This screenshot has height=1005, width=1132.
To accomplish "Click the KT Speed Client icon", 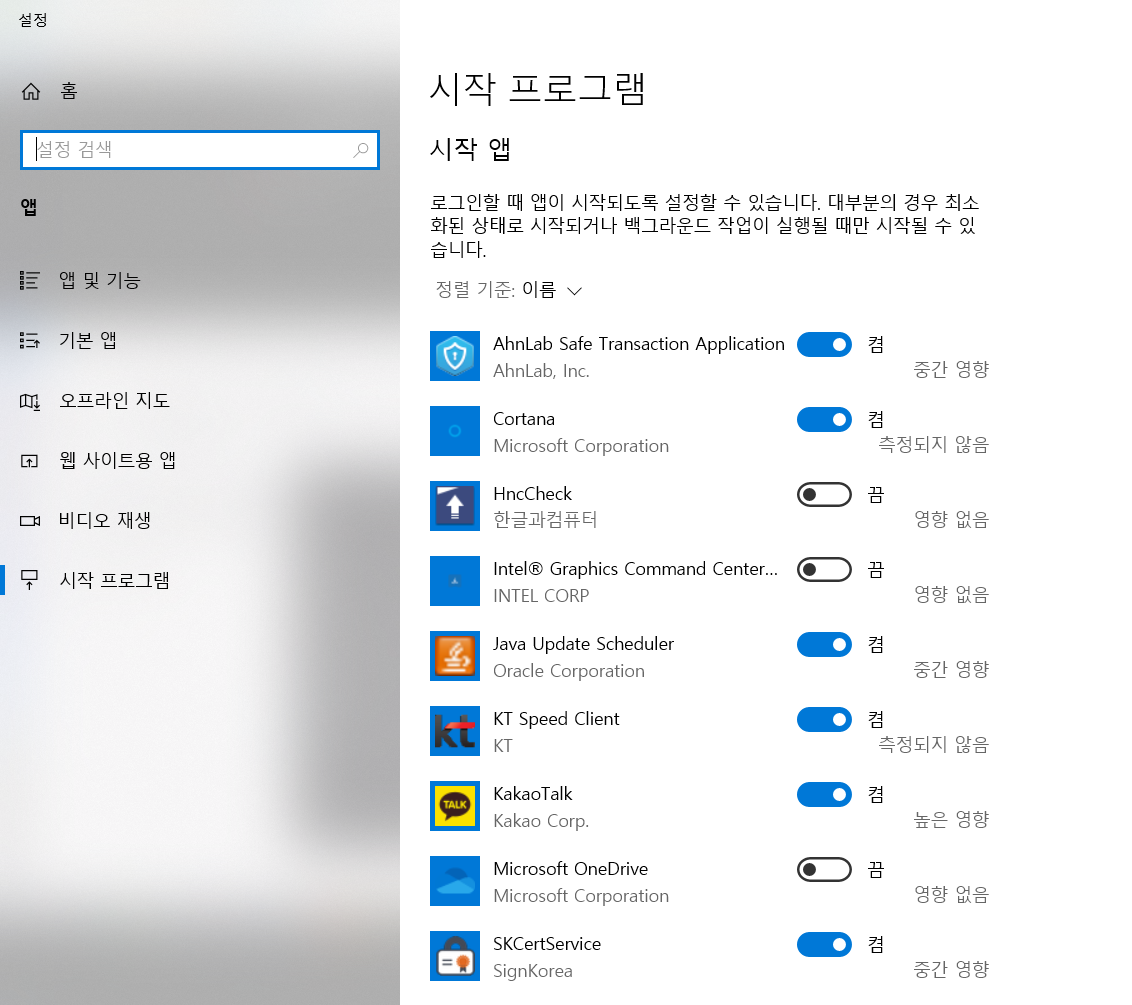I will pos(455,731).
